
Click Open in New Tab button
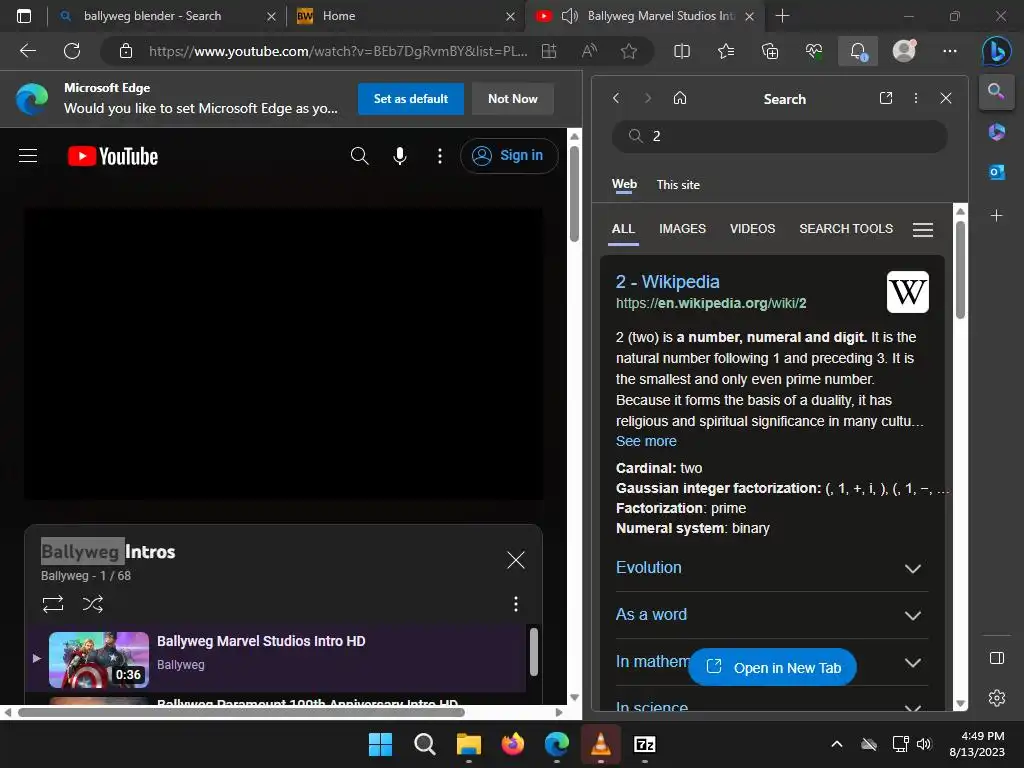[773, 667]
